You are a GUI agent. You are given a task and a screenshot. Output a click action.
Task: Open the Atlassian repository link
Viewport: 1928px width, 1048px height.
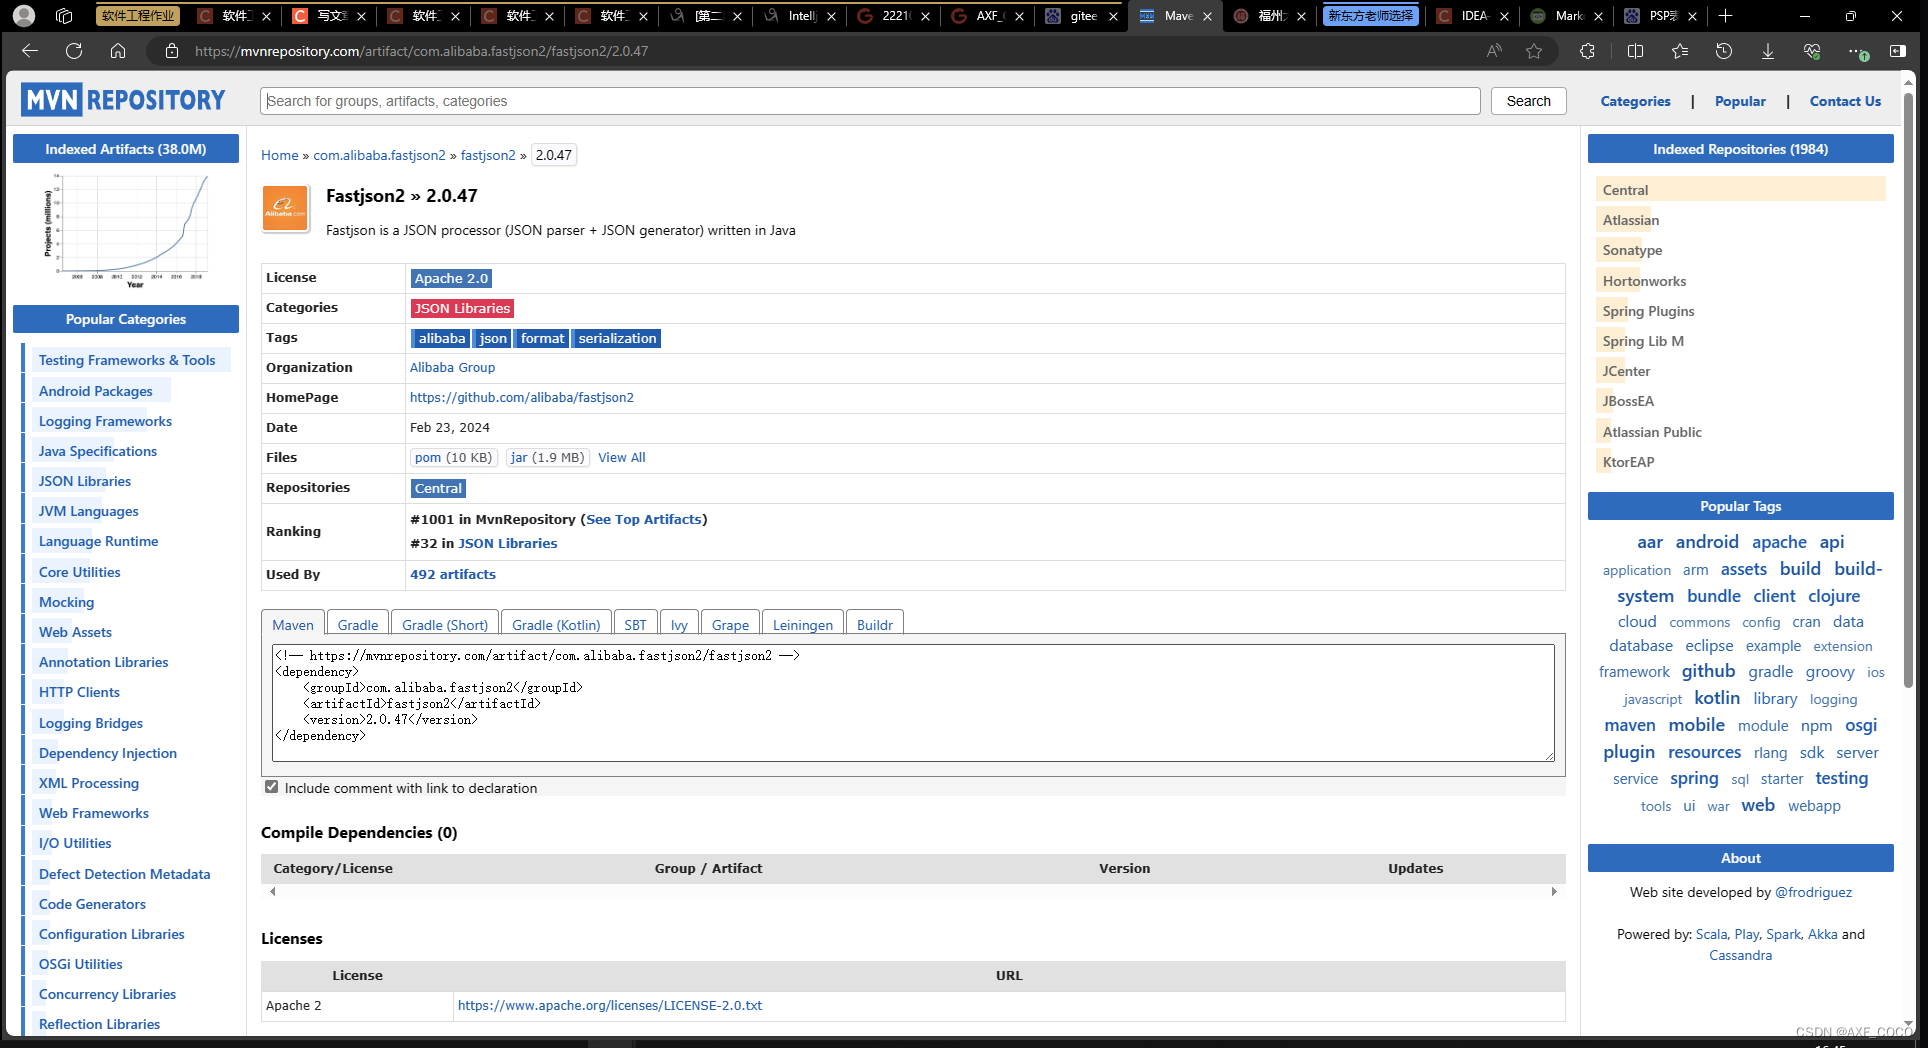click(x=1630, y=220)
